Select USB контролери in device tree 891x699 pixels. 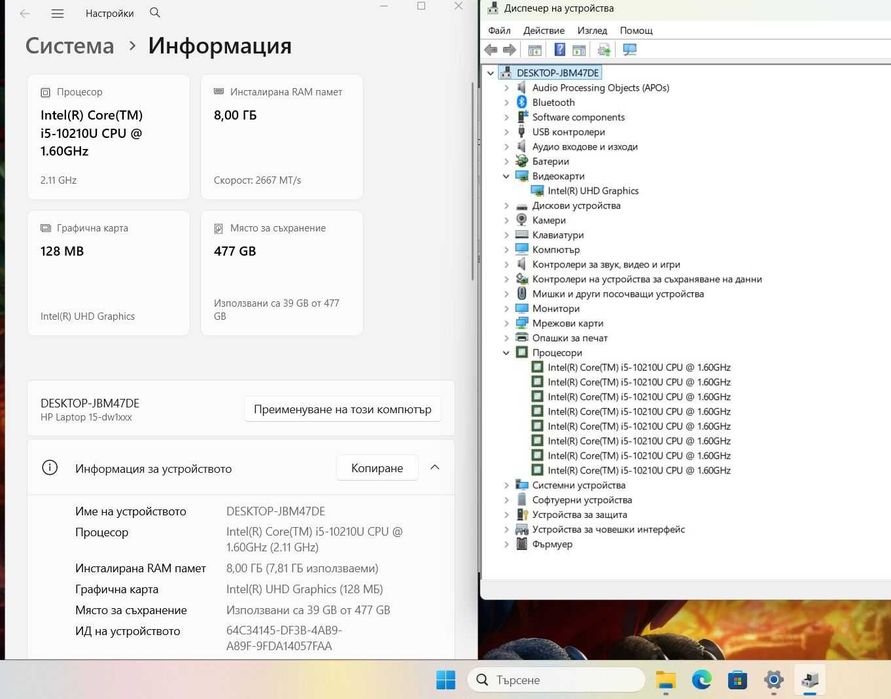(568, 132)
